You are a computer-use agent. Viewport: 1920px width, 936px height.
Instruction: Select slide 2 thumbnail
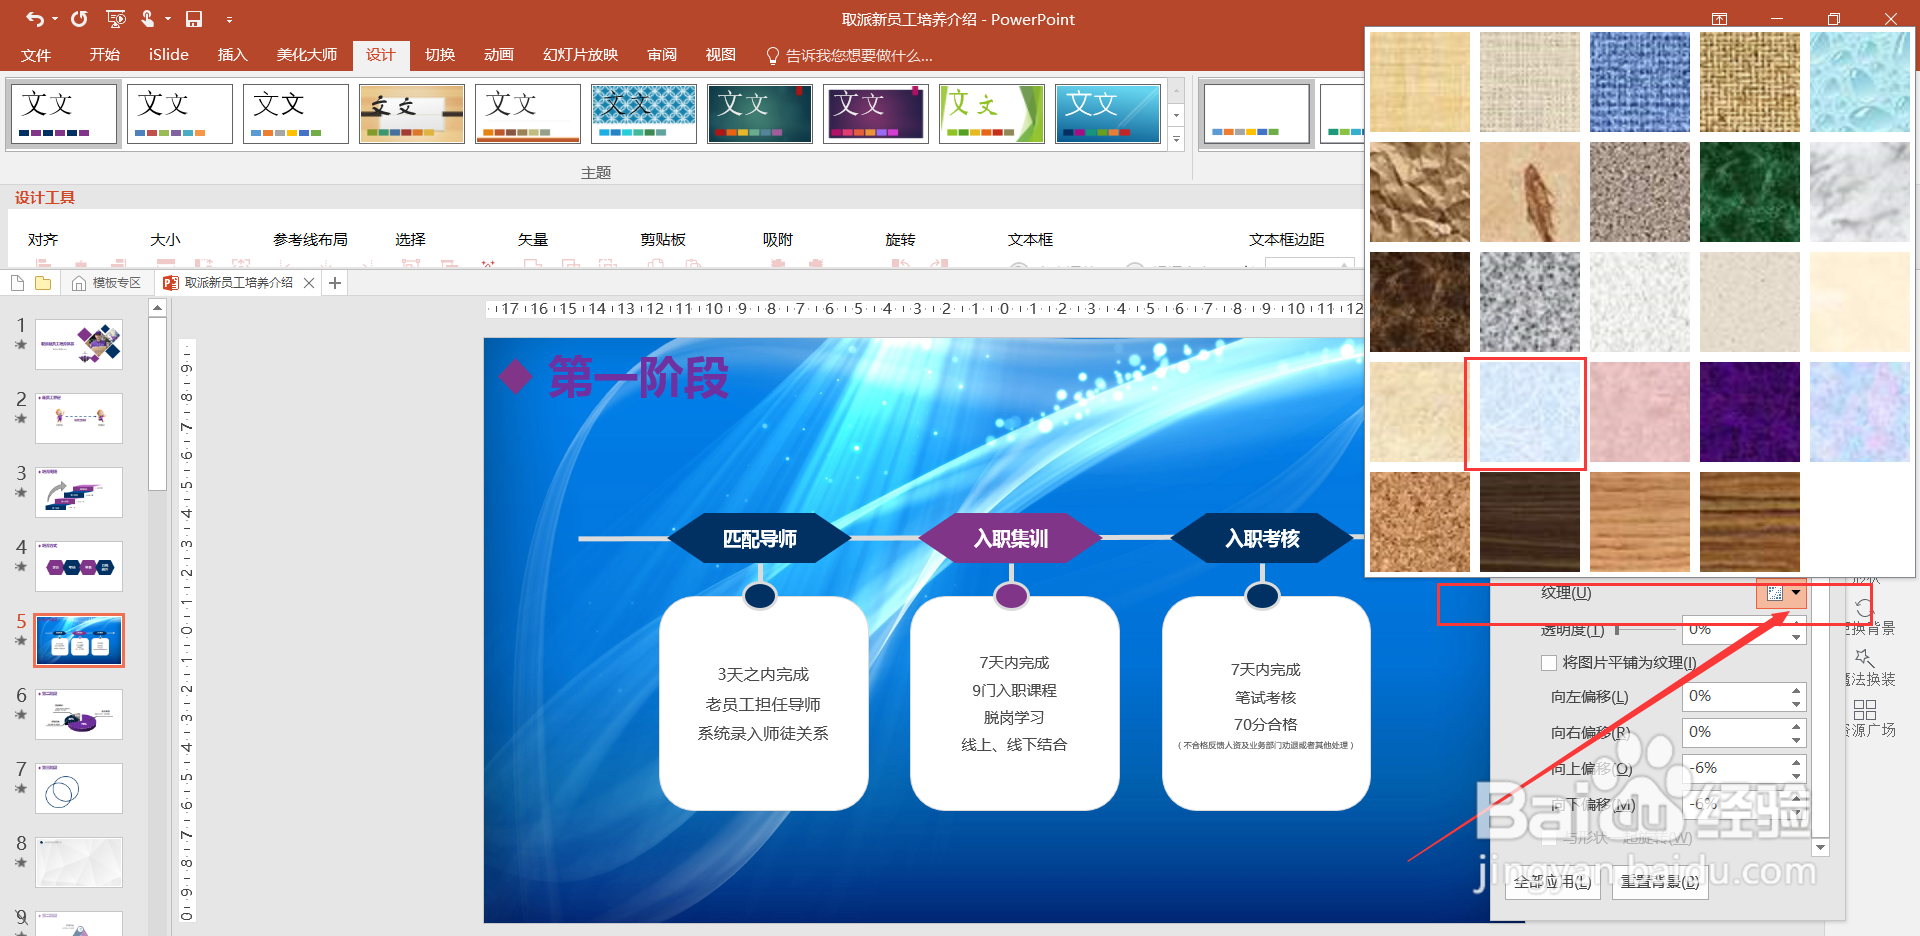[79, 418]
